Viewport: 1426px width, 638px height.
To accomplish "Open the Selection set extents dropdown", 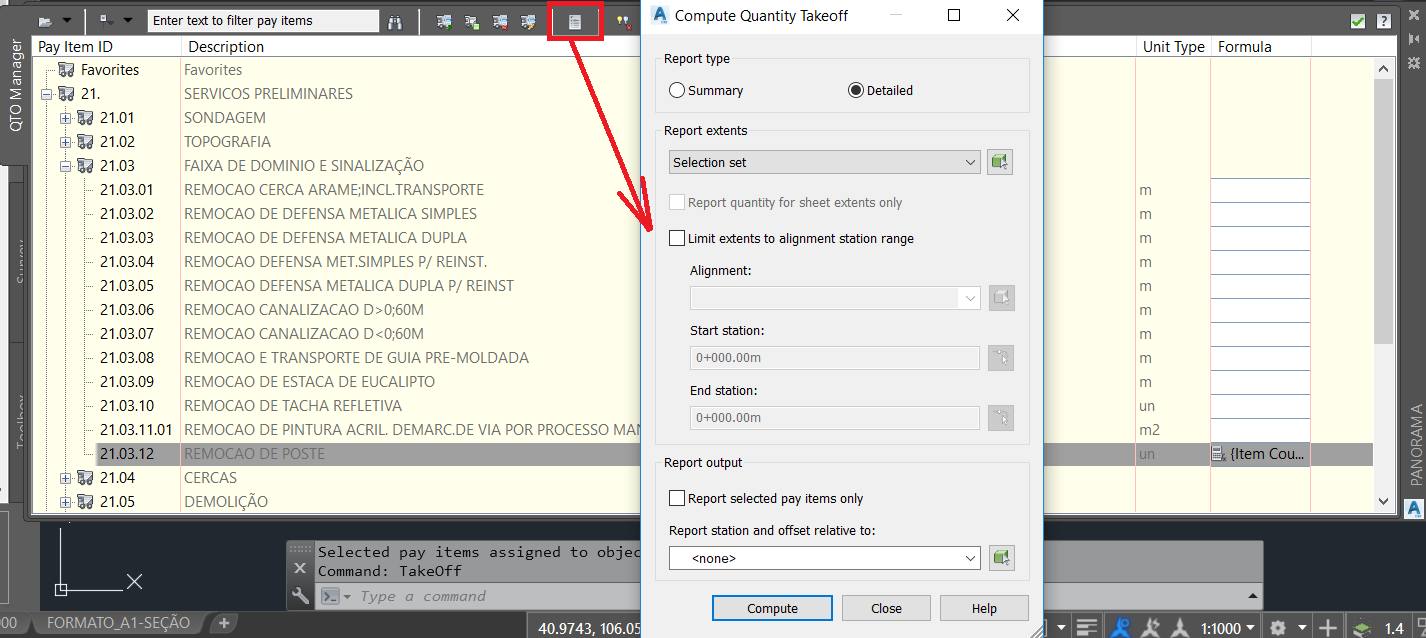I will click(x=824, y=162).
